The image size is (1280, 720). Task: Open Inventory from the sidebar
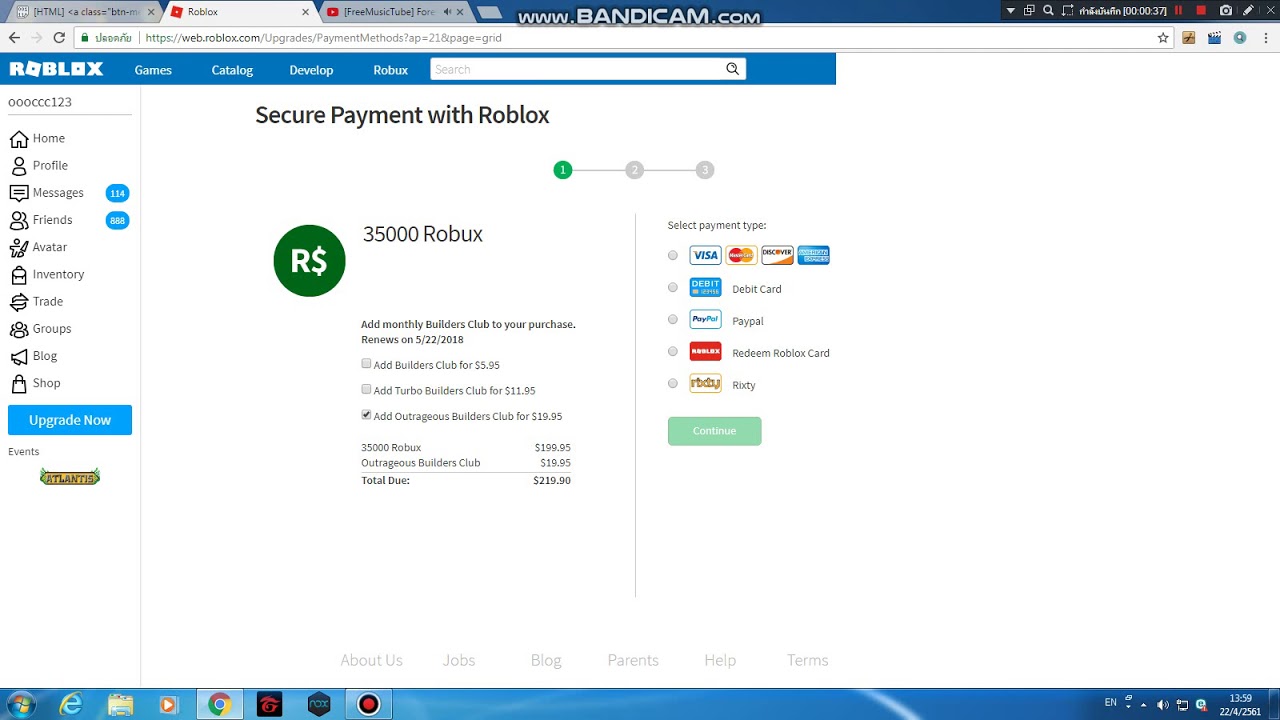[x=58, y=274]
